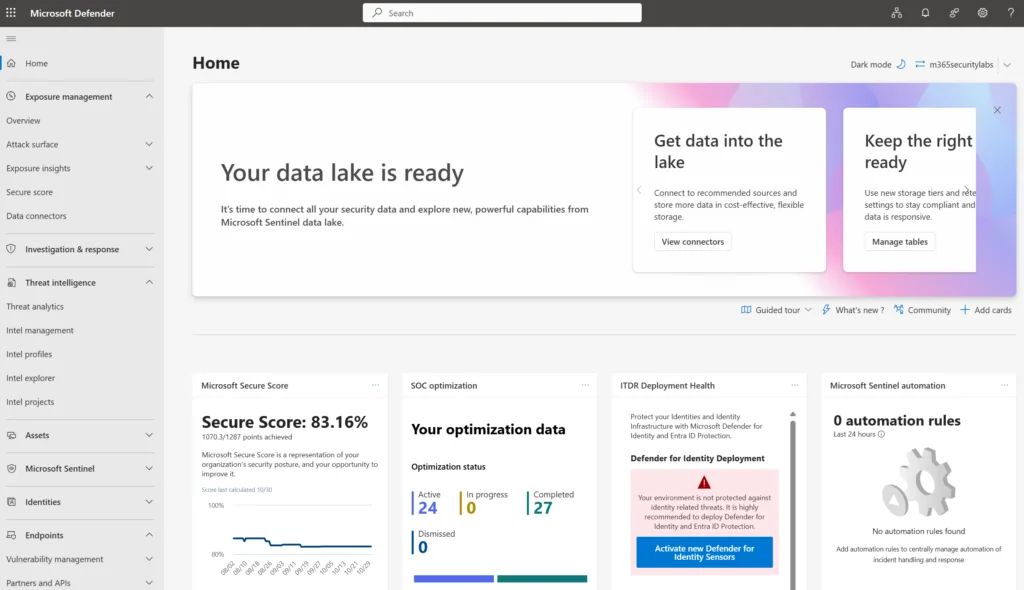Click the teal Completed optimization bar segment
The height and width of the screenshot is (590, 1024).
tap(542, 579)
